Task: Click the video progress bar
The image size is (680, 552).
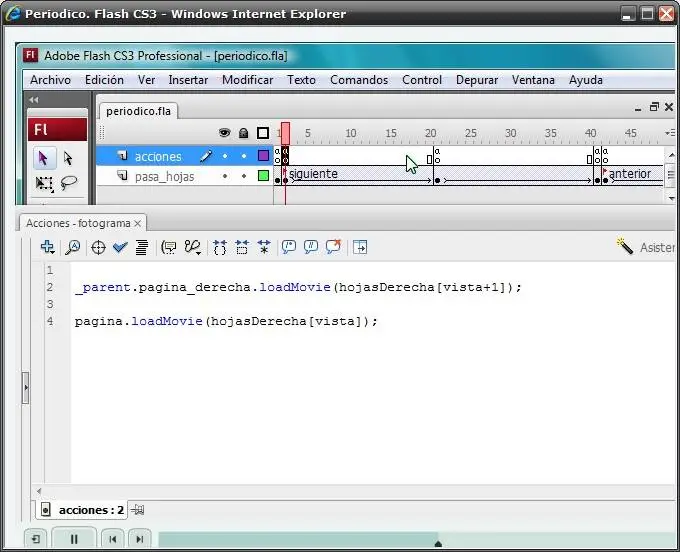Action: coord(416,540)
